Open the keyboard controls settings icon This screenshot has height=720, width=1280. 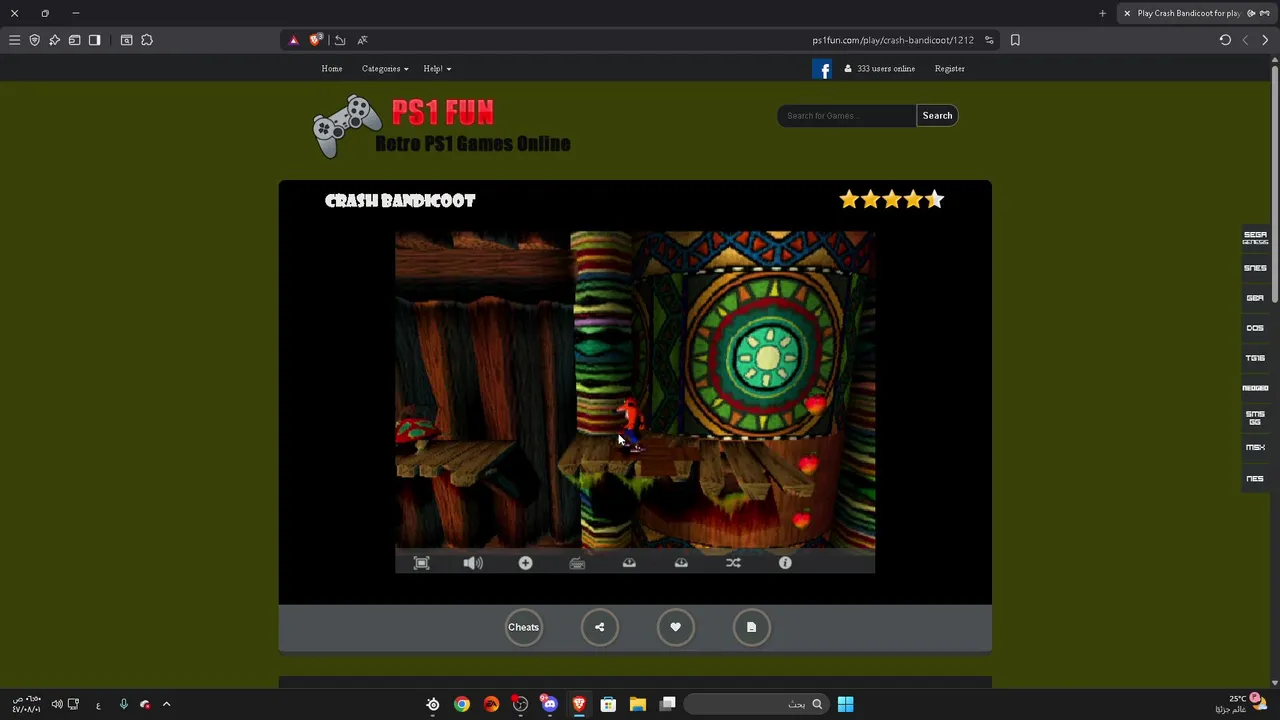pyautogui.click(x=577, y=563)
